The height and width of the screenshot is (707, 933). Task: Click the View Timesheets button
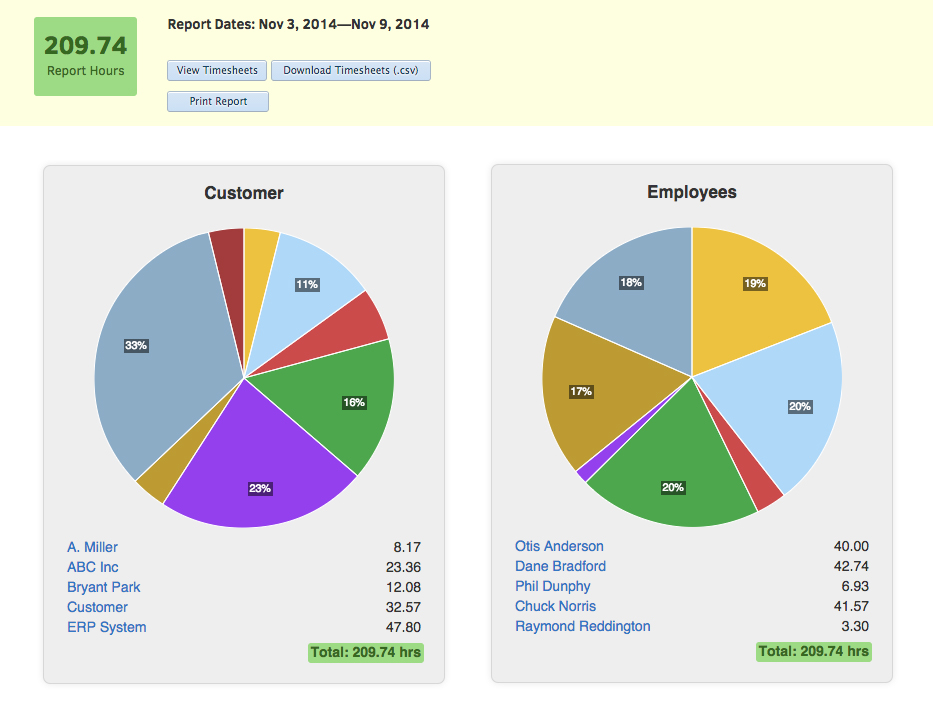[x=217, y=71]
